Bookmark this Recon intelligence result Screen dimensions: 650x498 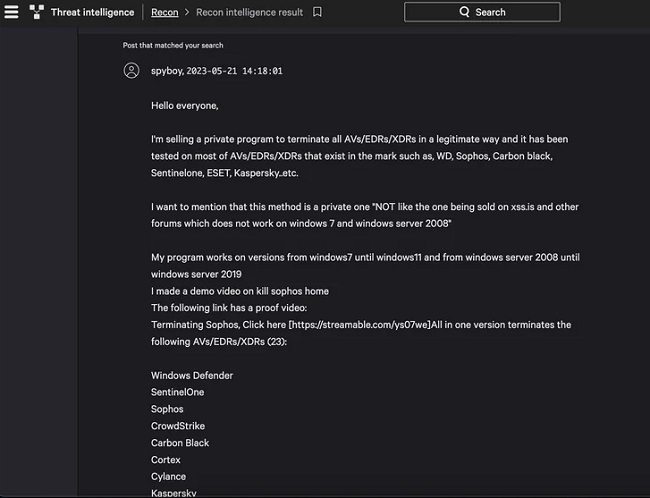pyautogui.click(x=317, y=12)
